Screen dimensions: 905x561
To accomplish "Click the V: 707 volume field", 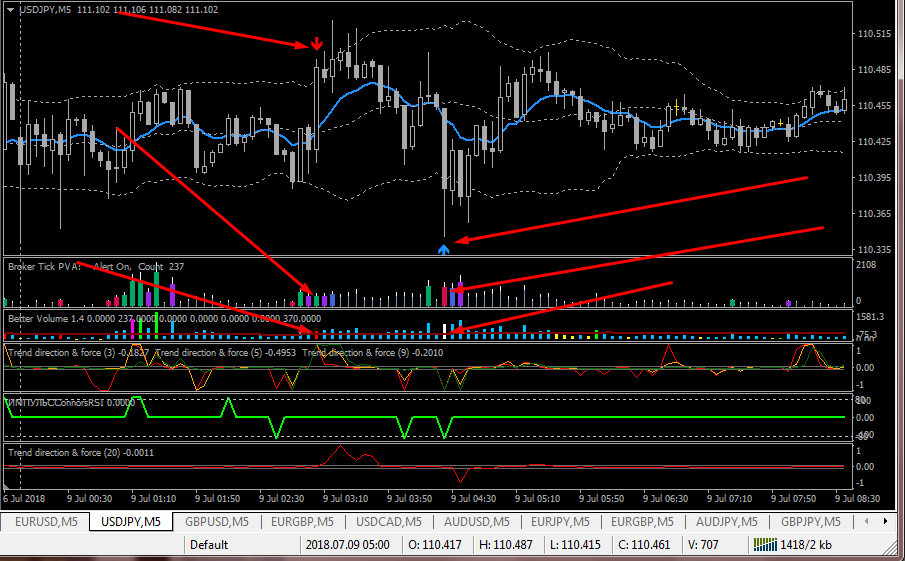I will pyautogui.click(x=703, y=545).
